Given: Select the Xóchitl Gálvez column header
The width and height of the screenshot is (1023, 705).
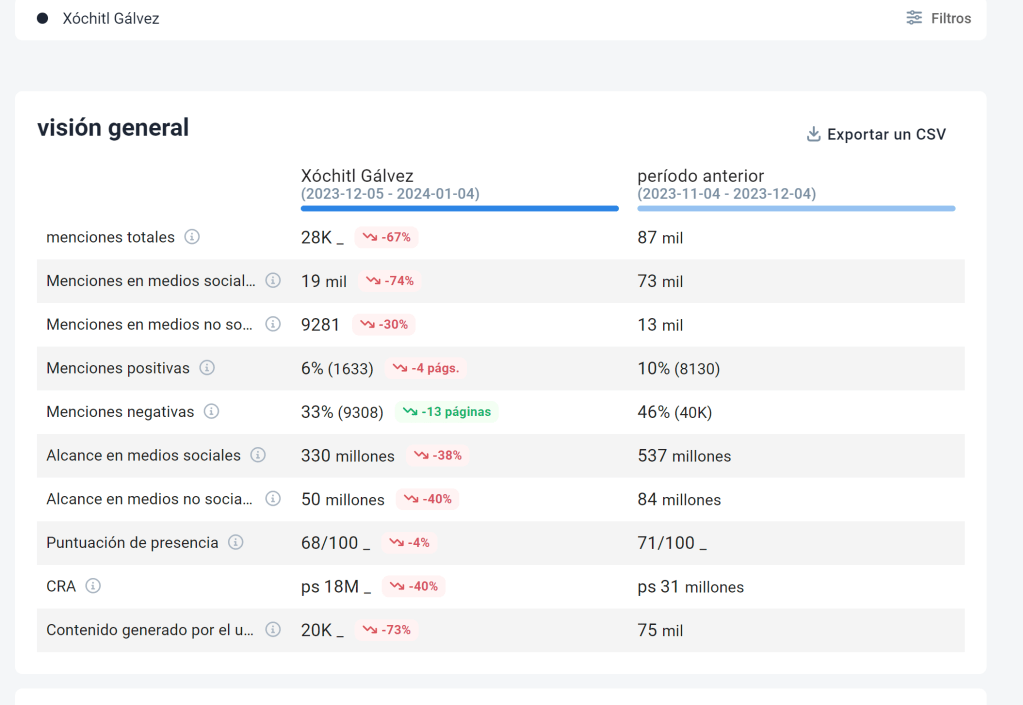Looking at the screenshot, I should tap(357, 176).
